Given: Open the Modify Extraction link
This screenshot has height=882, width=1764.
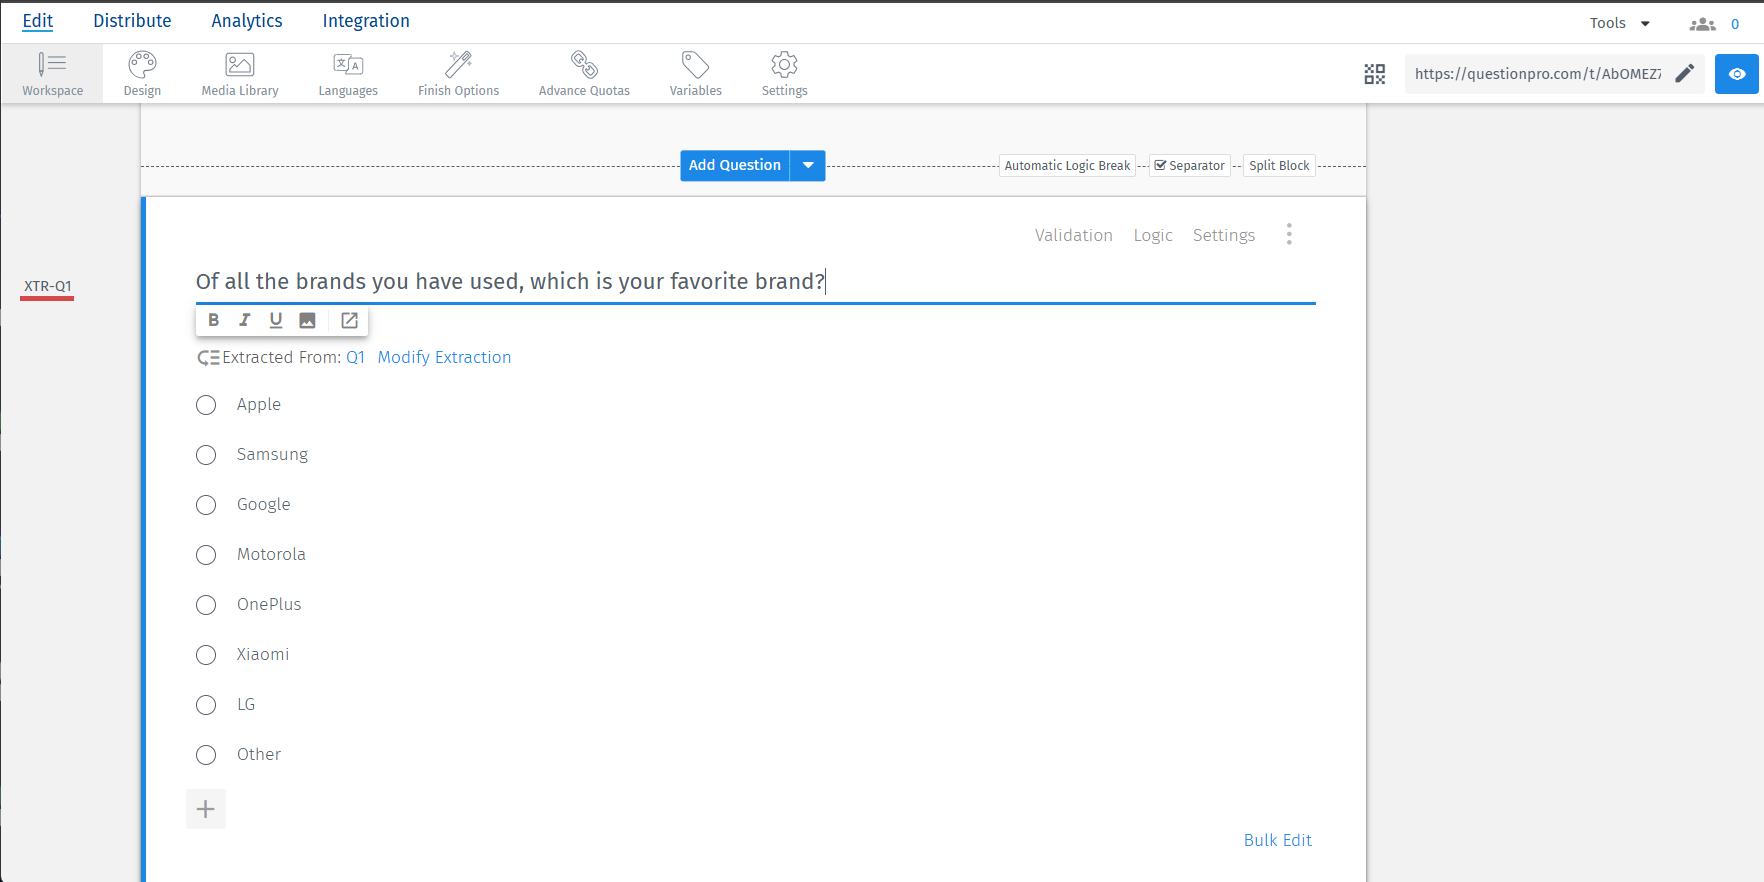Looking at the screenshot, I should [444, 357].
